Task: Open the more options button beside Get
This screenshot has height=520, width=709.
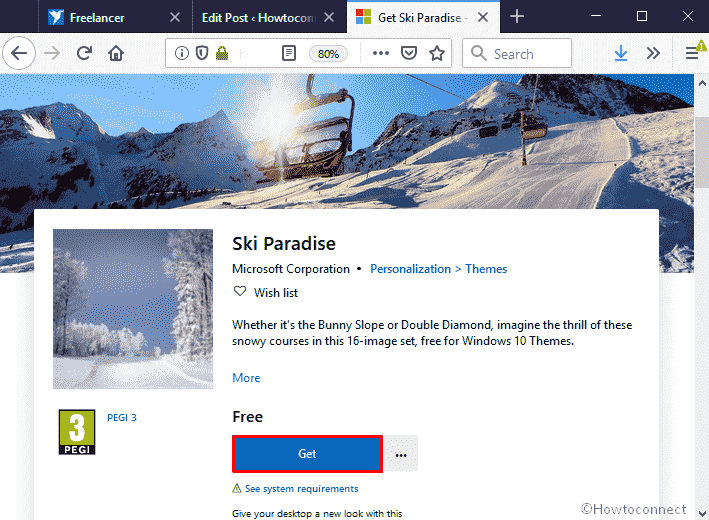Action: click(401, 454)
